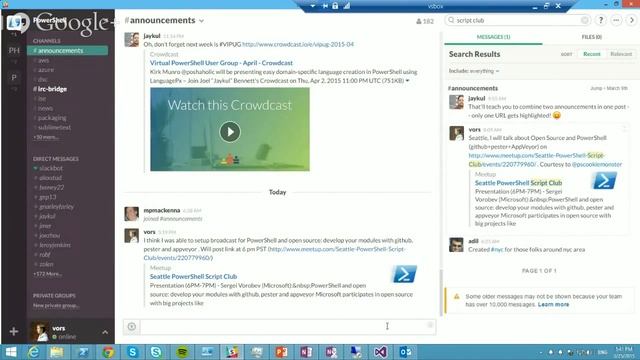The height and width of the screenshot is (360, 640).
Task: Open direct message with zoken
Action: coord(46,264)
